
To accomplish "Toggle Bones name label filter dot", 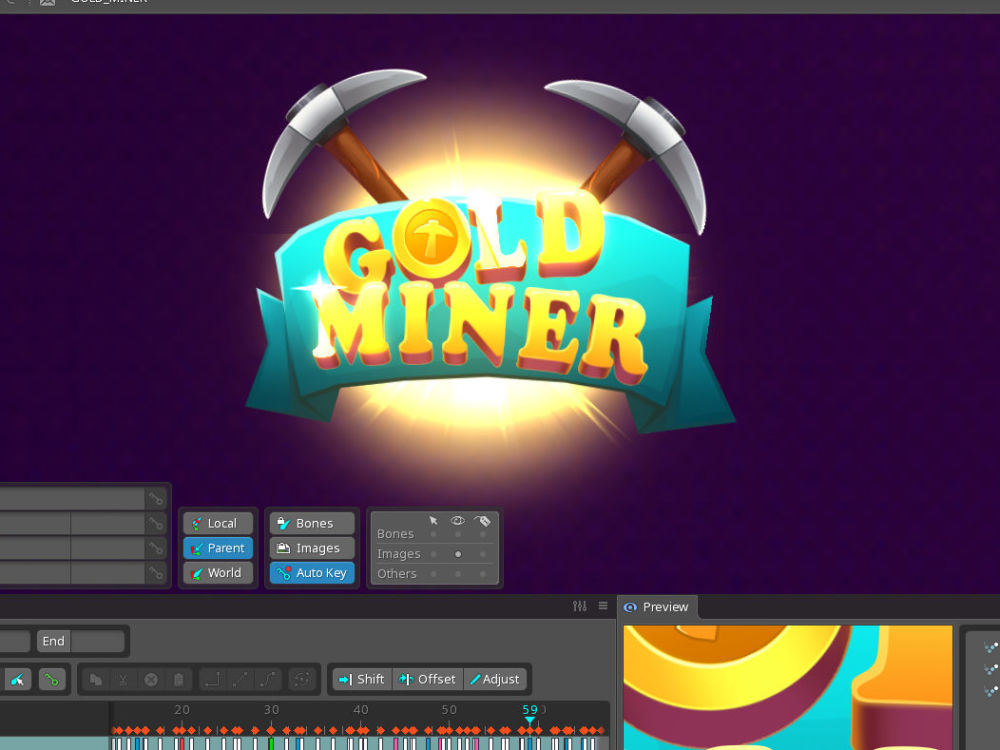I will (483, 534).
